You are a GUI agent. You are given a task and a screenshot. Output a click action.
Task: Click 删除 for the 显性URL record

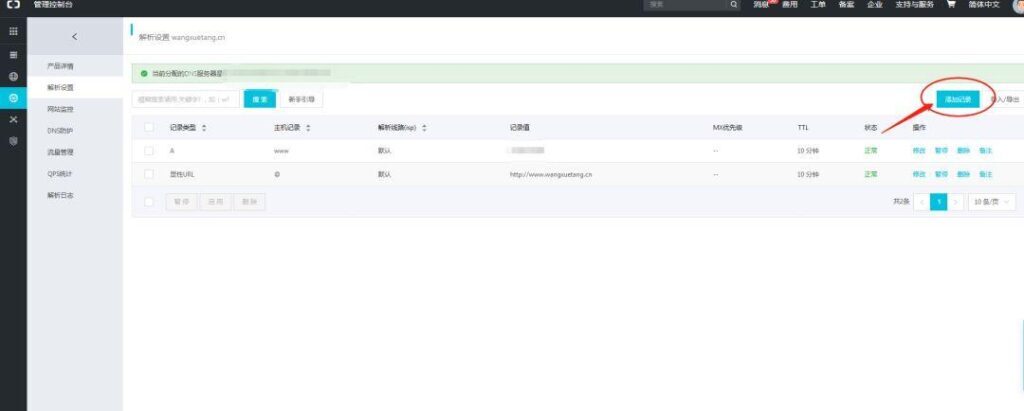(963, 174)
